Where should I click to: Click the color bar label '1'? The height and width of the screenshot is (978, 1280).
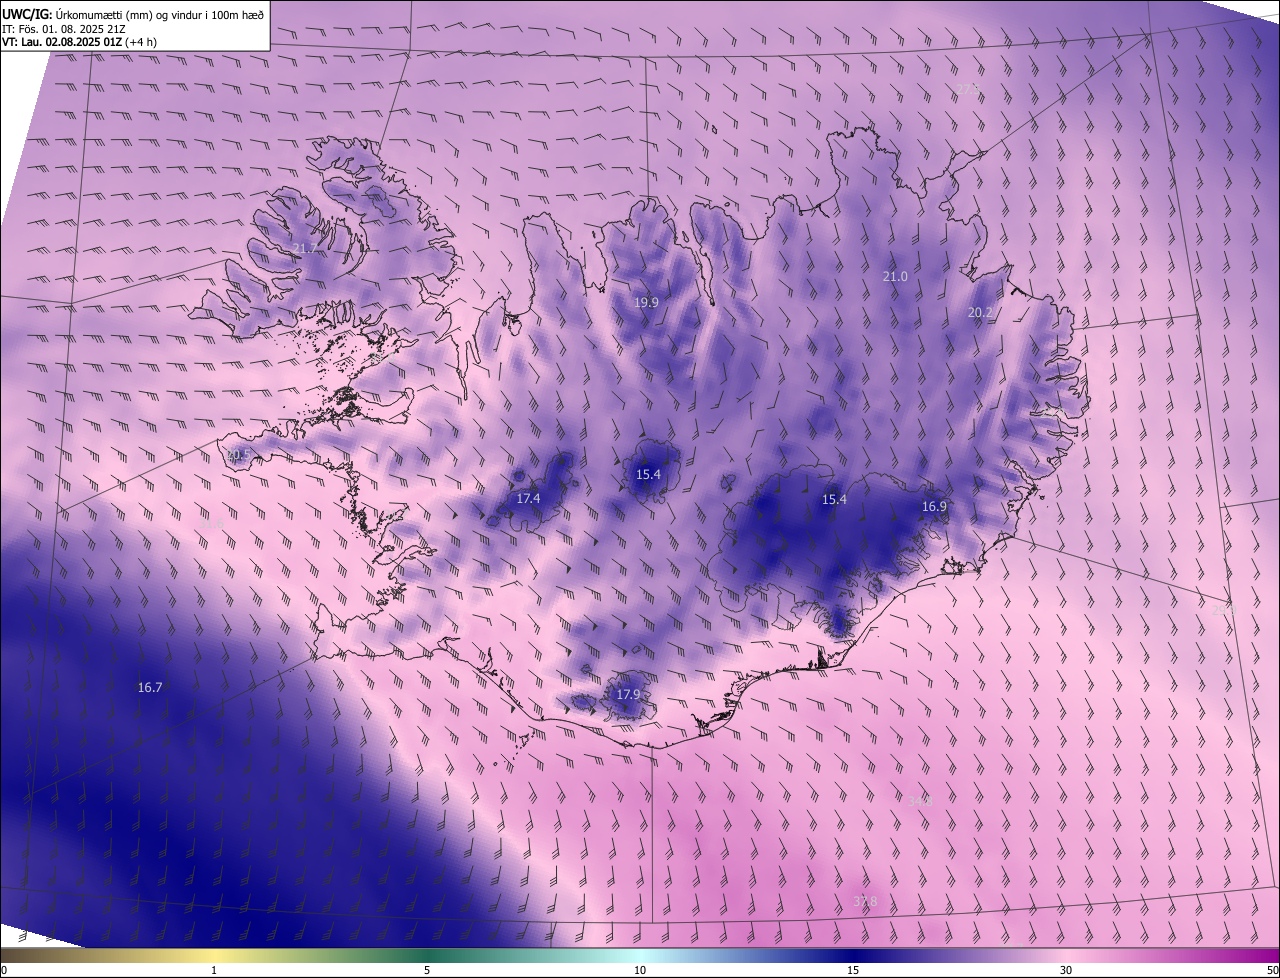click(214, 970)
